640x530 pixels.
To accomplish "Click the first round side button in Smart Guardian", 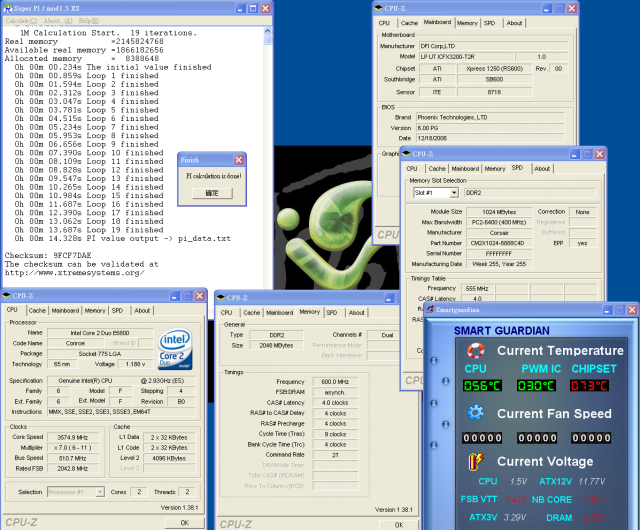I will point(433,360).
